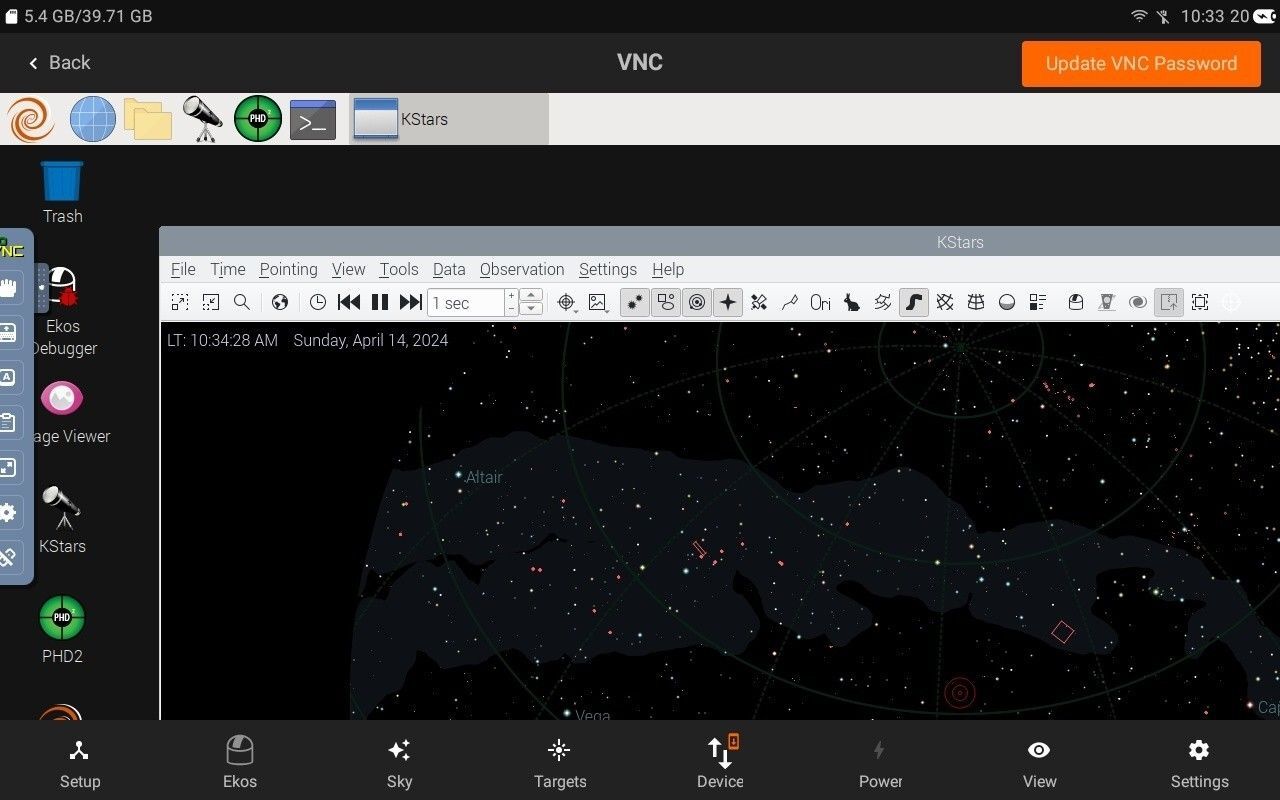Viewport: 1280px width, 800px height.
Task: Toggle equatorial coordinate grid
Action: point(945,302)
